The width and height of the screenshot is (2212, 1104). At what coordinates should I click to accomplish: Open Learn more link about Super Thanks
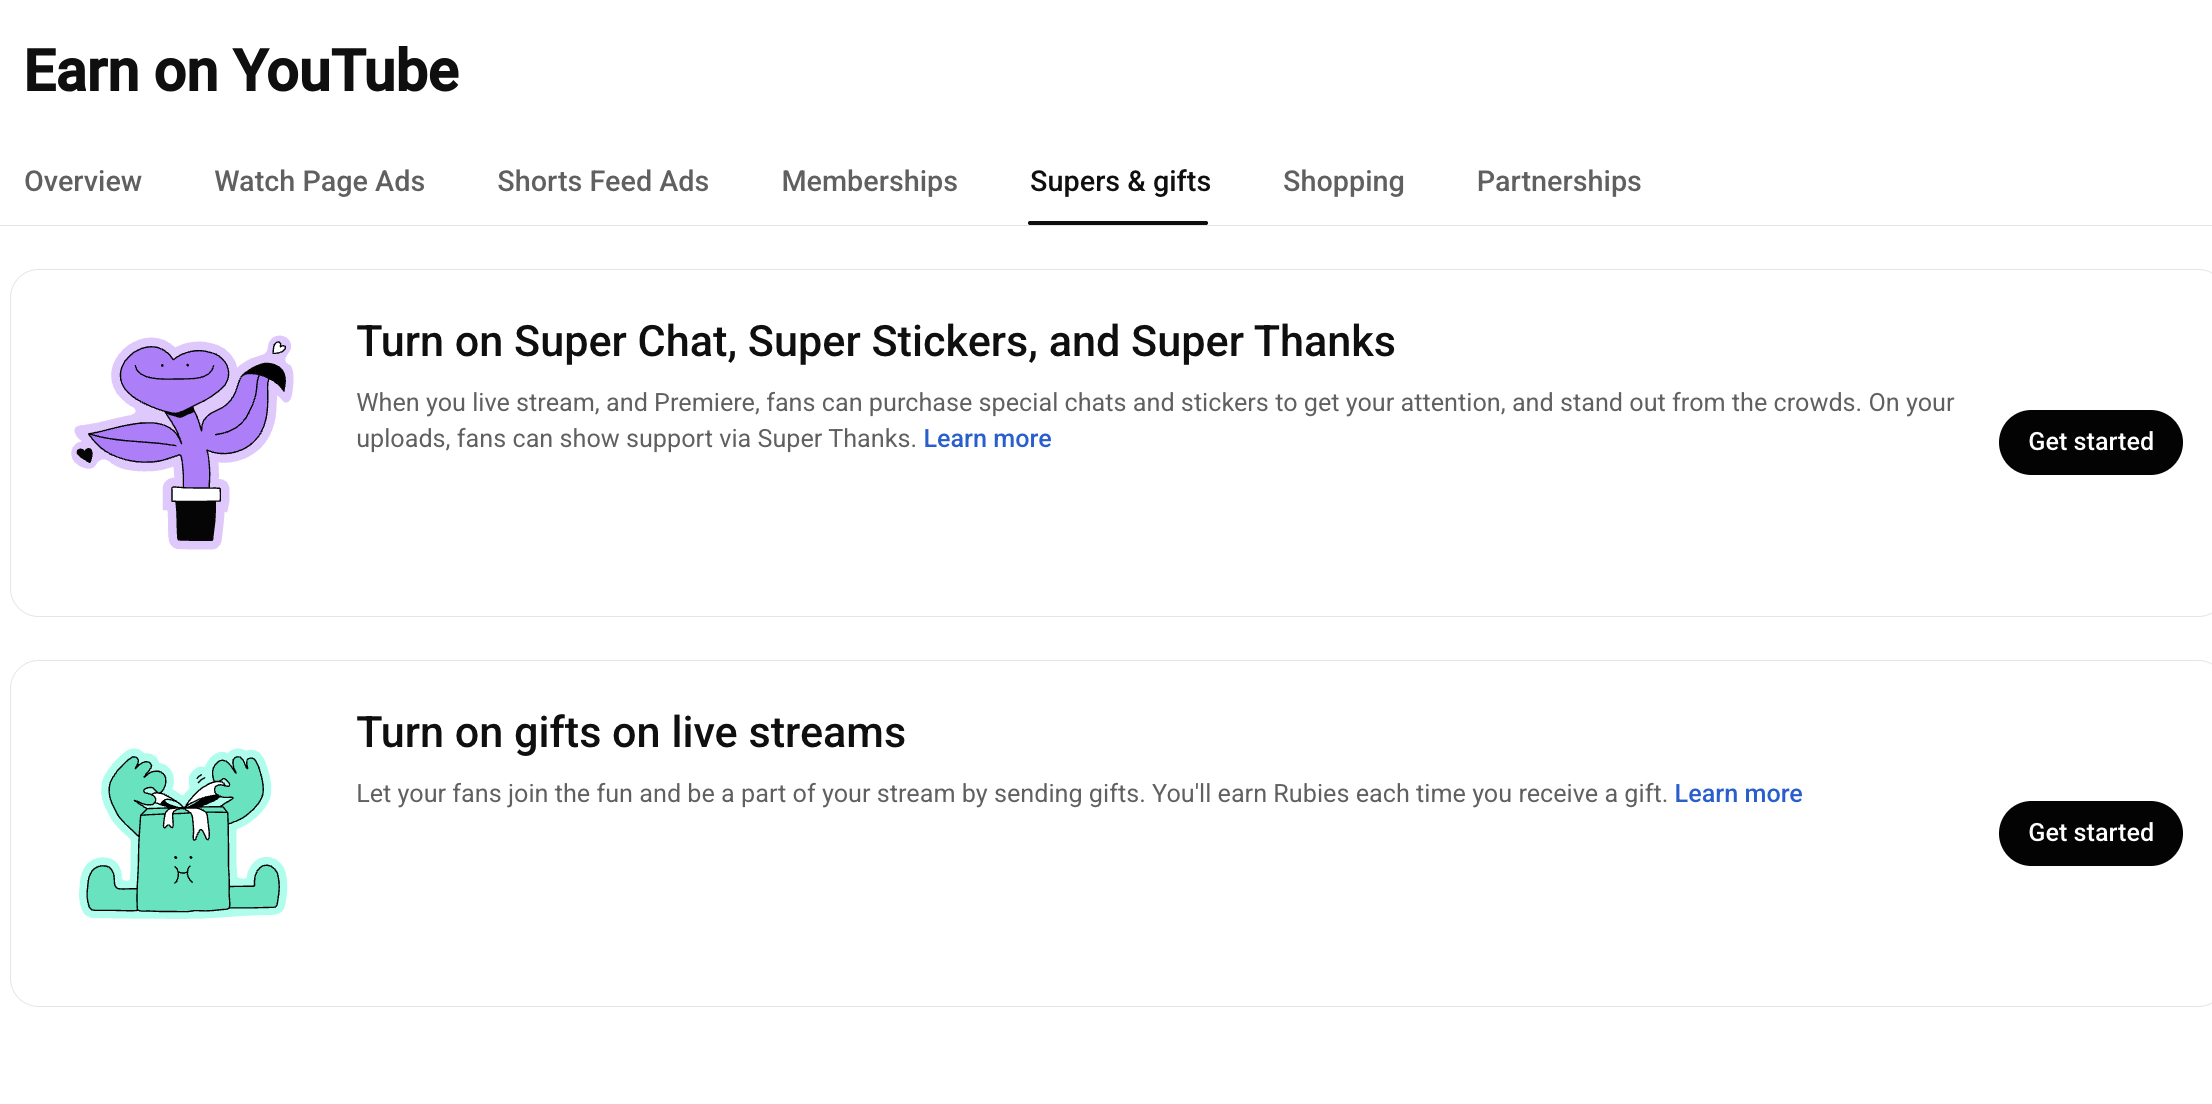click(x=987, y=439)
